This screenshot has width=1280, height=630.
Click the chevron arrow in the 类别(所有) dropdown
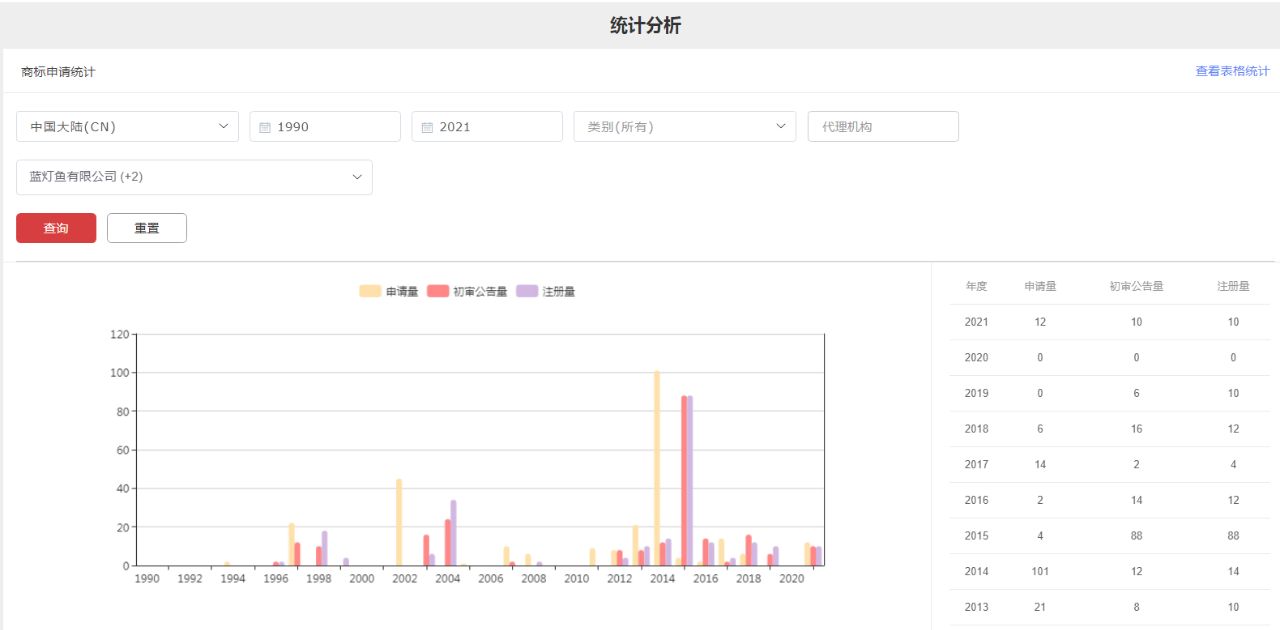click(x=781, y=127)
